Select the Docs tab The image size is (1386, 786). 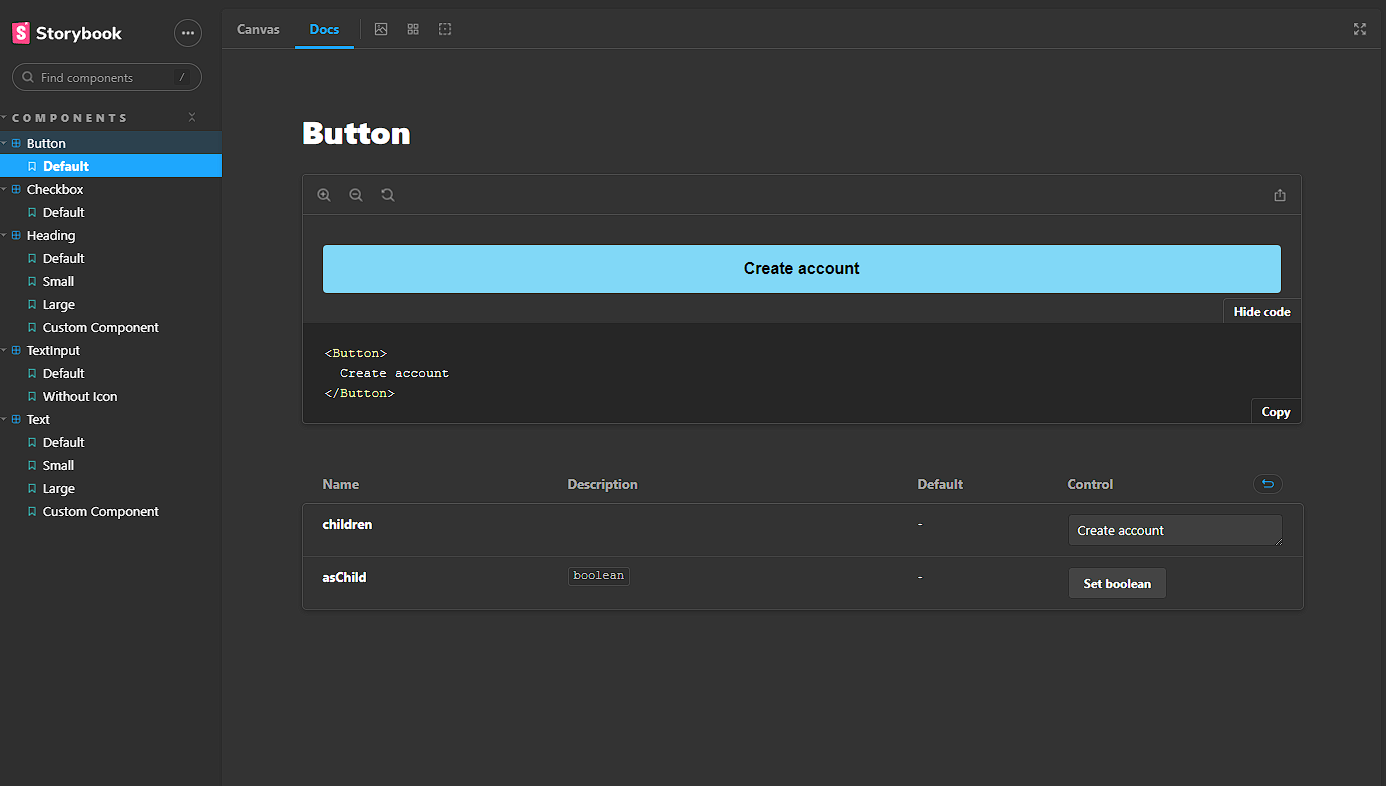[324, 29]
